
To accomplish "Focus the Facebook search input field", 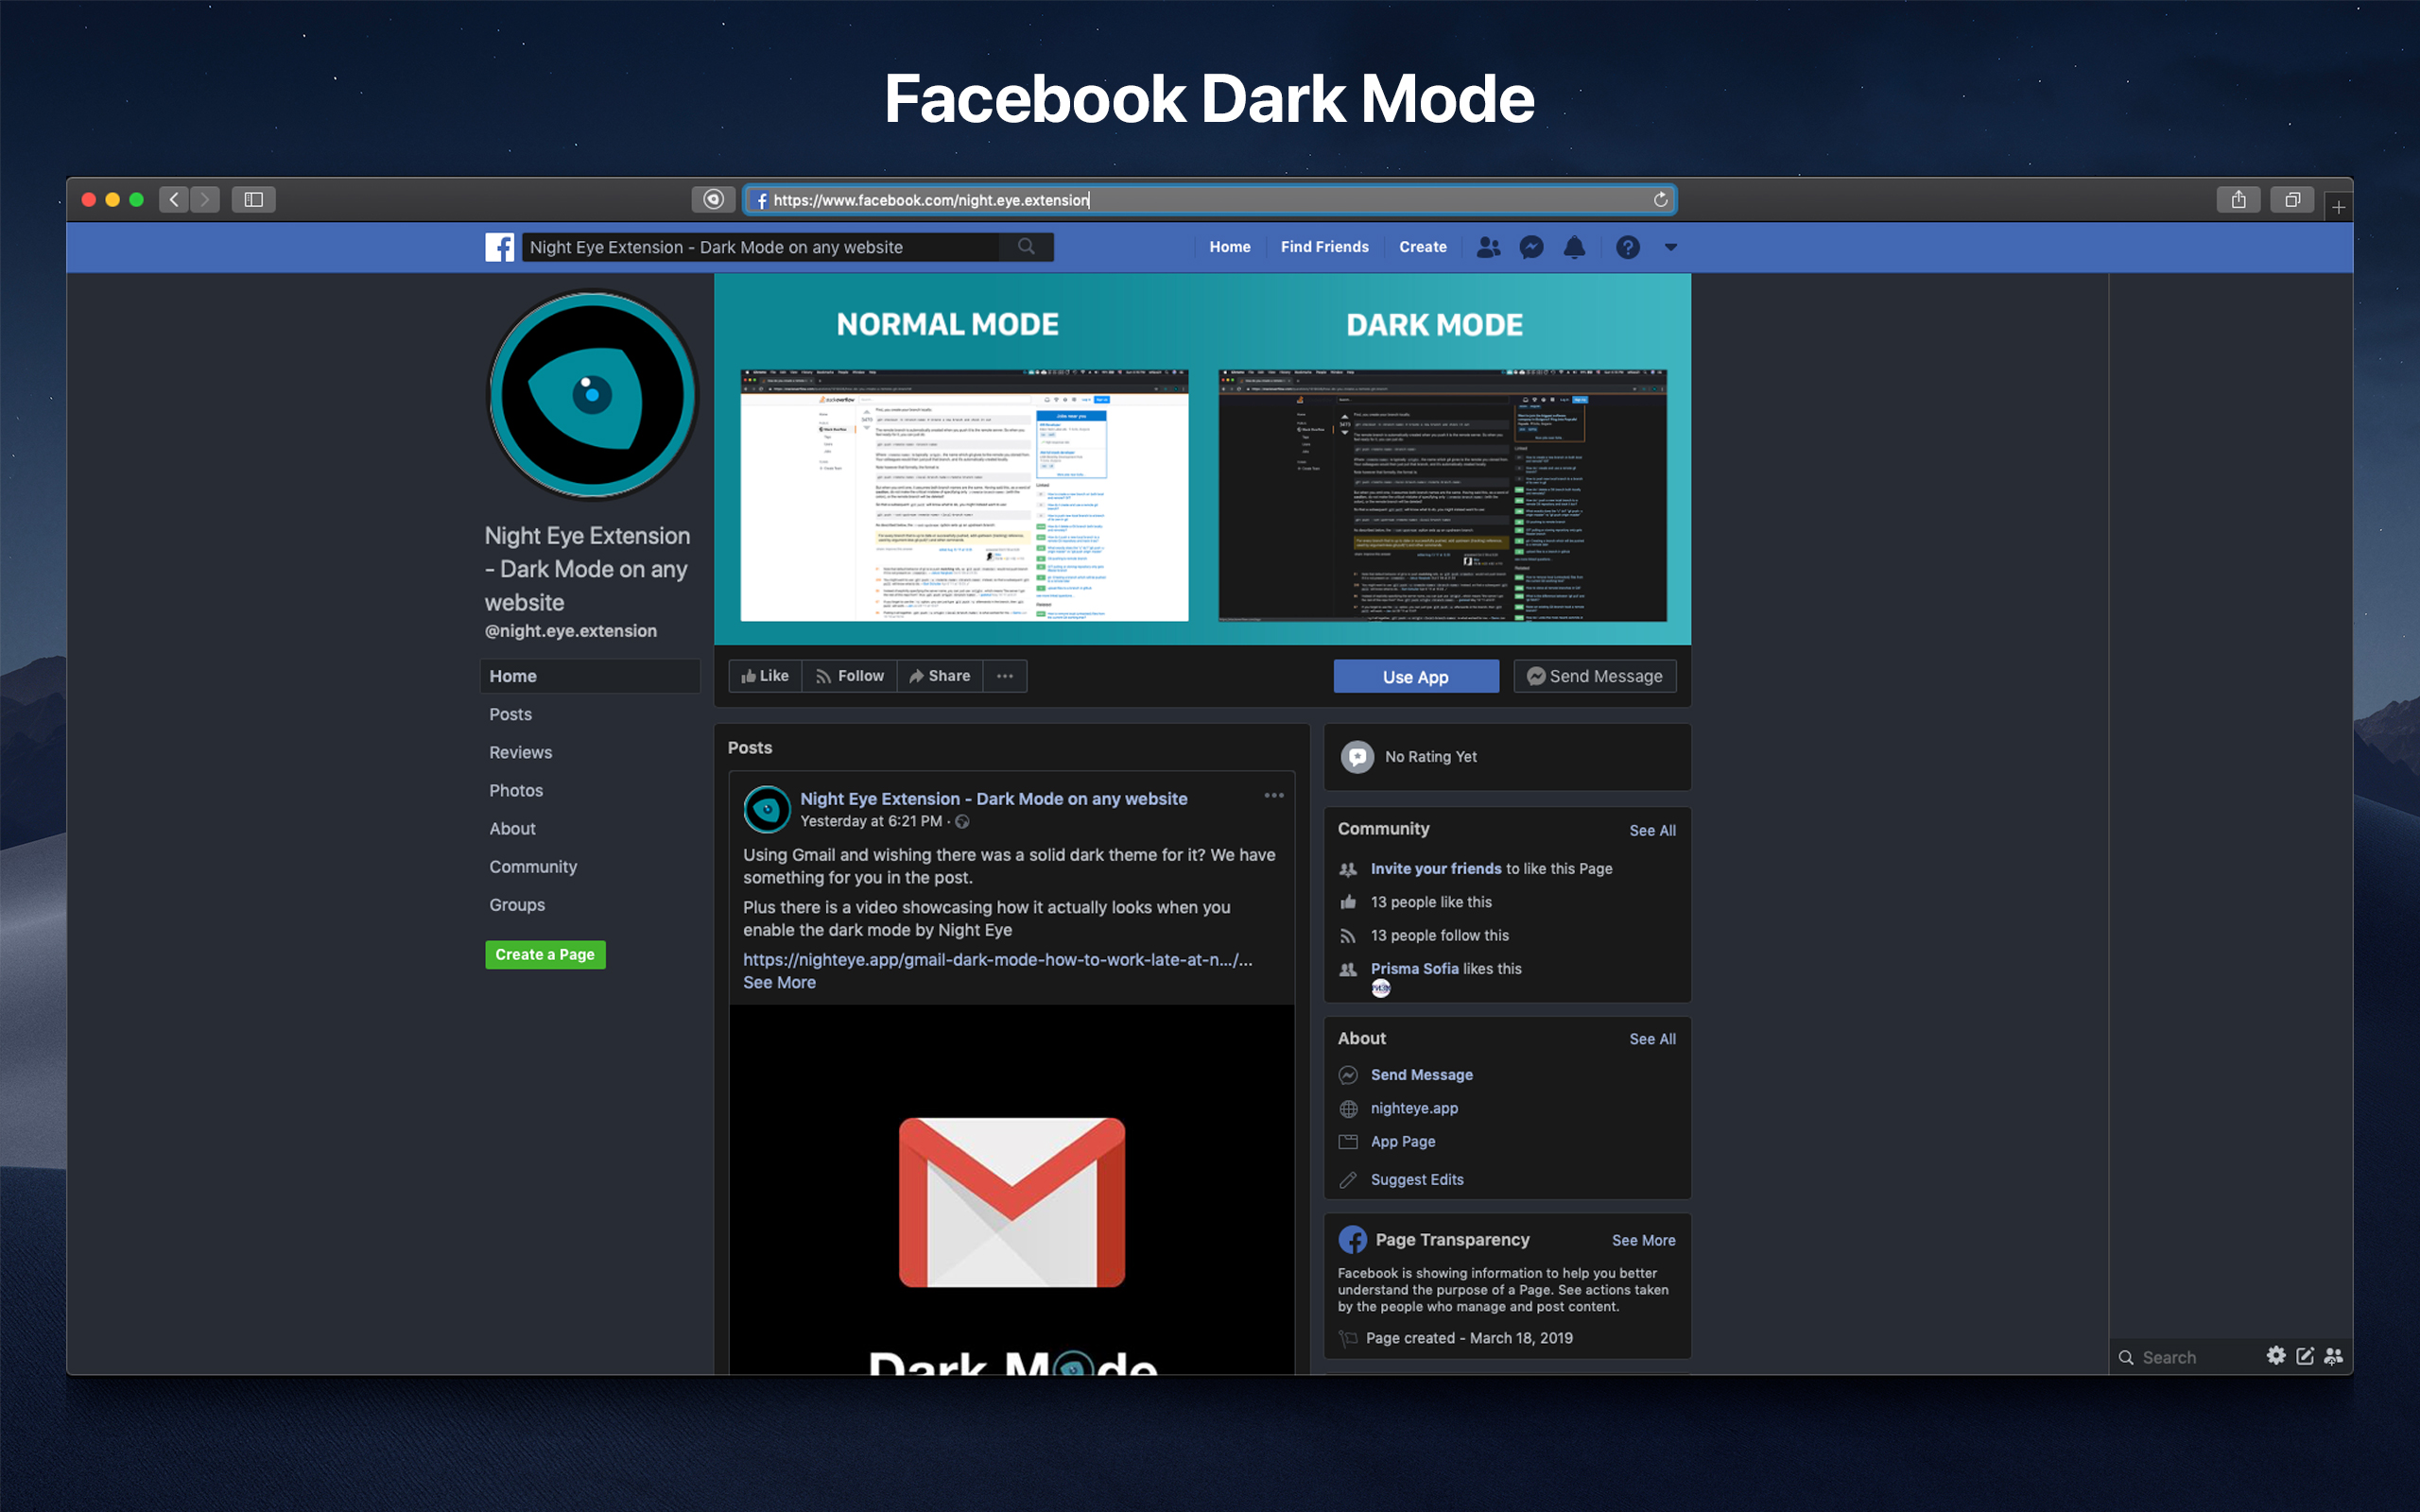I will point(760,247).
